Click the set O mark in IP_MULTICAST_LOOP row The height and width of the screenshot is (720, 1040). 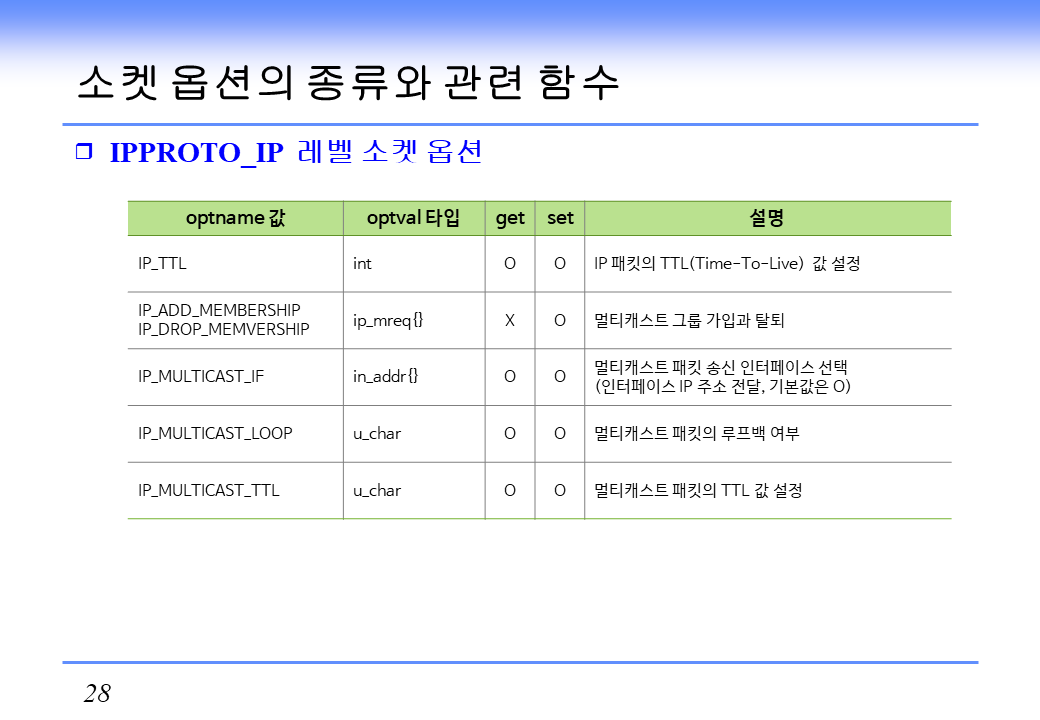click(560, 433)
